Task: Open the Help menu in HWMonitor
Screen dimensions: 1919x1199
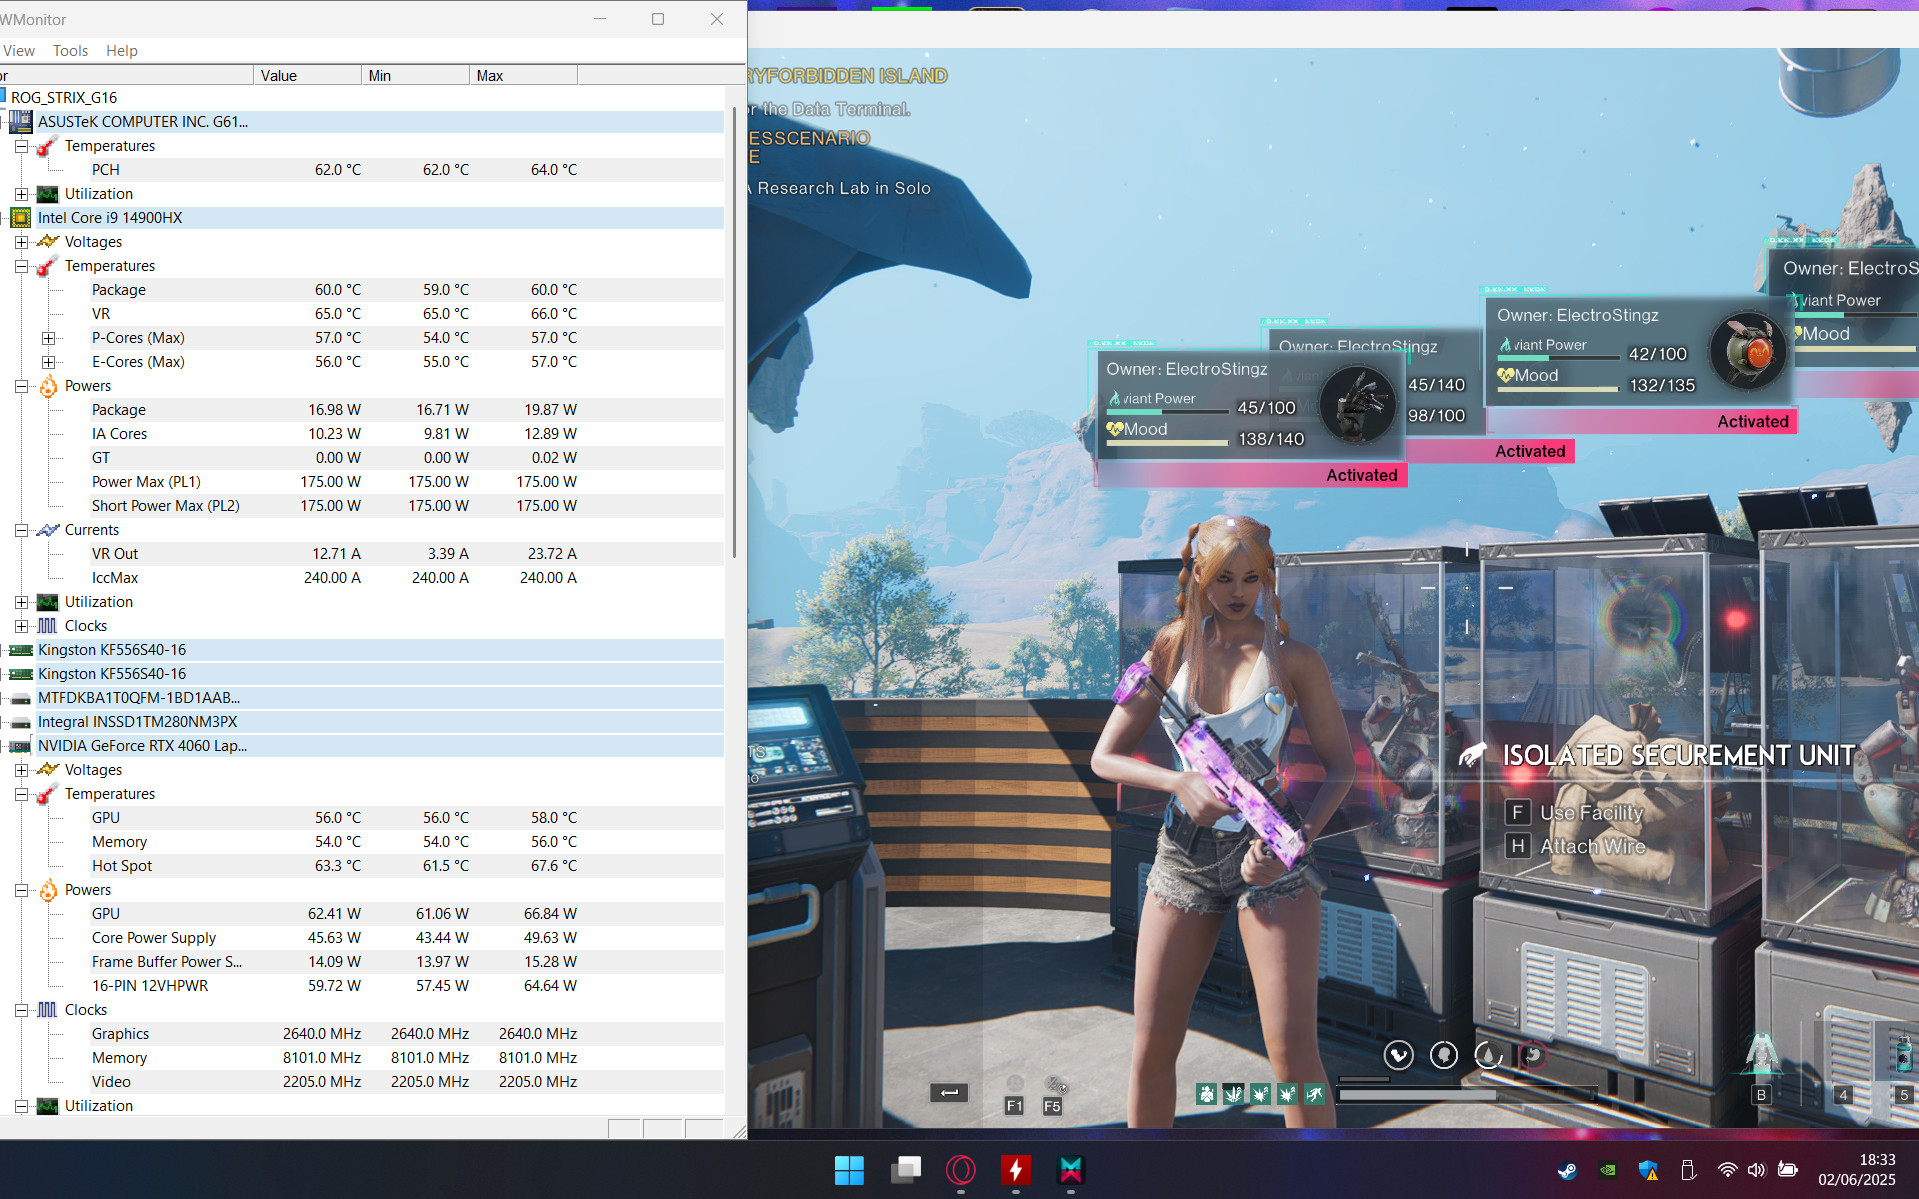Action: [122, 50]
